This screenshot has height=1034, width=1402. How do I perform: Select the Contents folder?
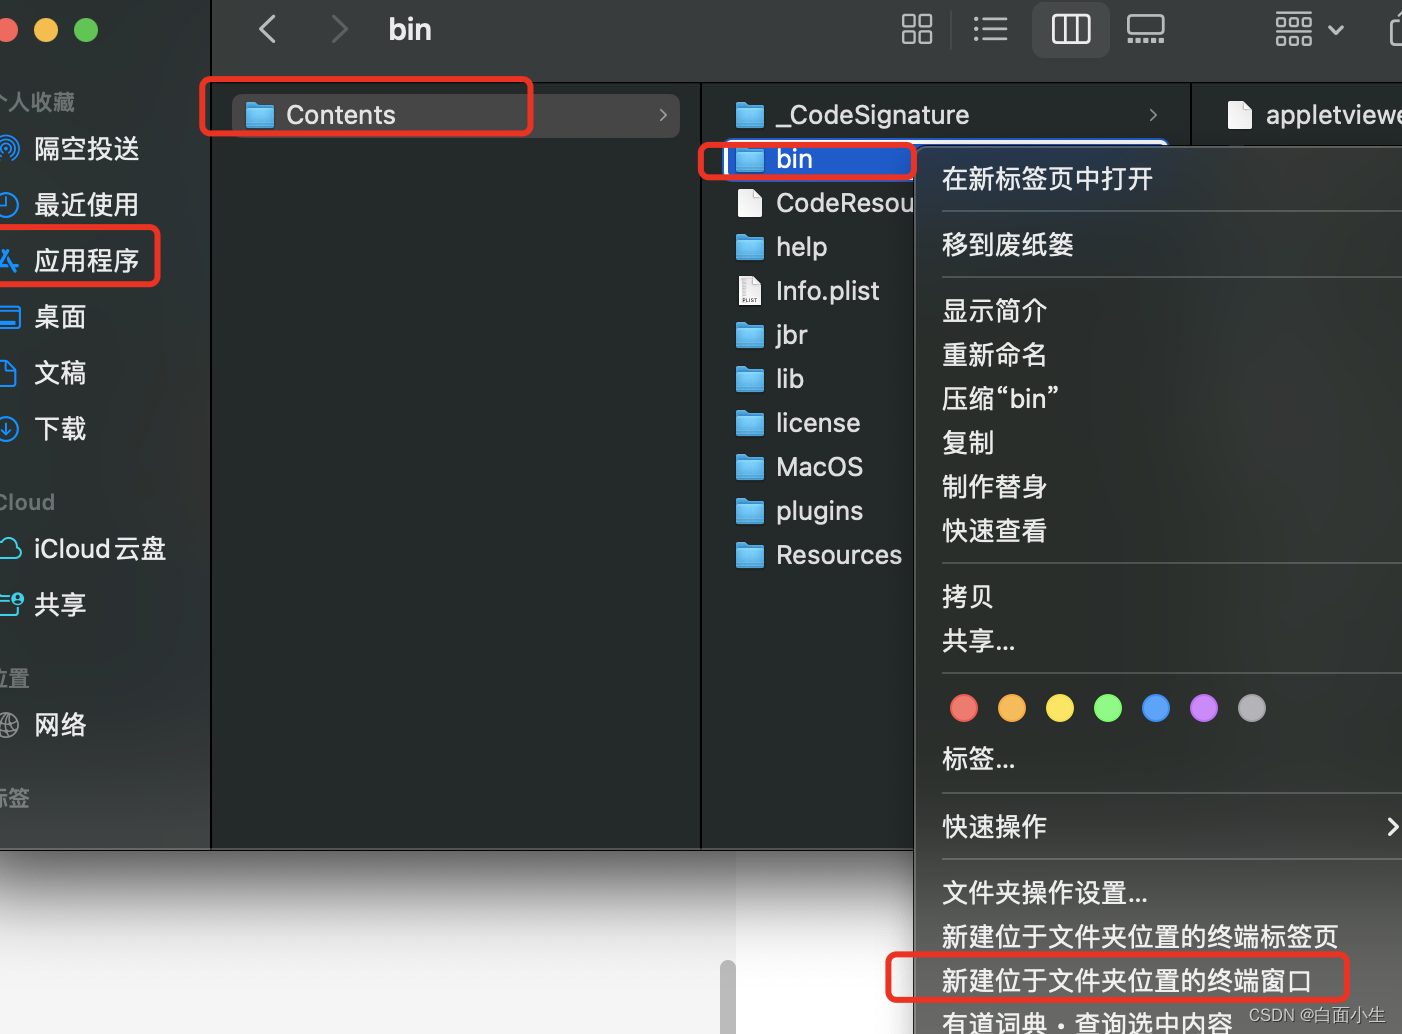456,115
